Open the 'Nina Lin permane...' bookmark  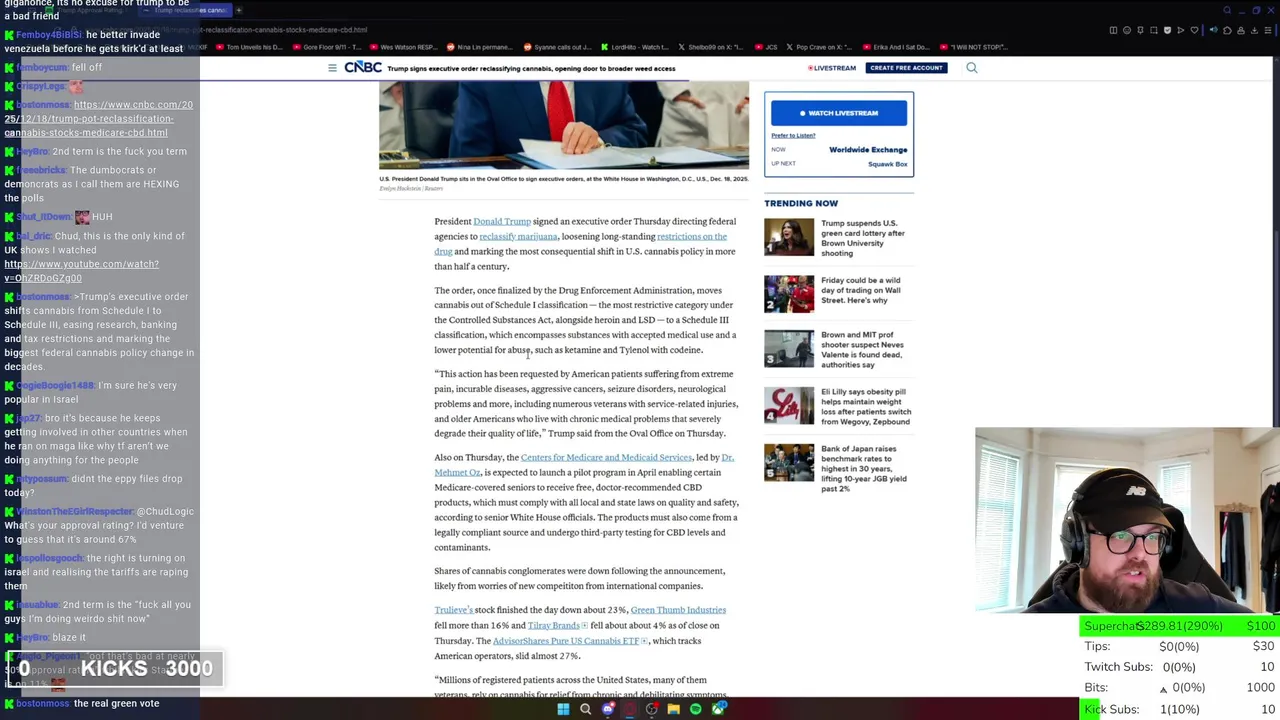pos(480,47)
